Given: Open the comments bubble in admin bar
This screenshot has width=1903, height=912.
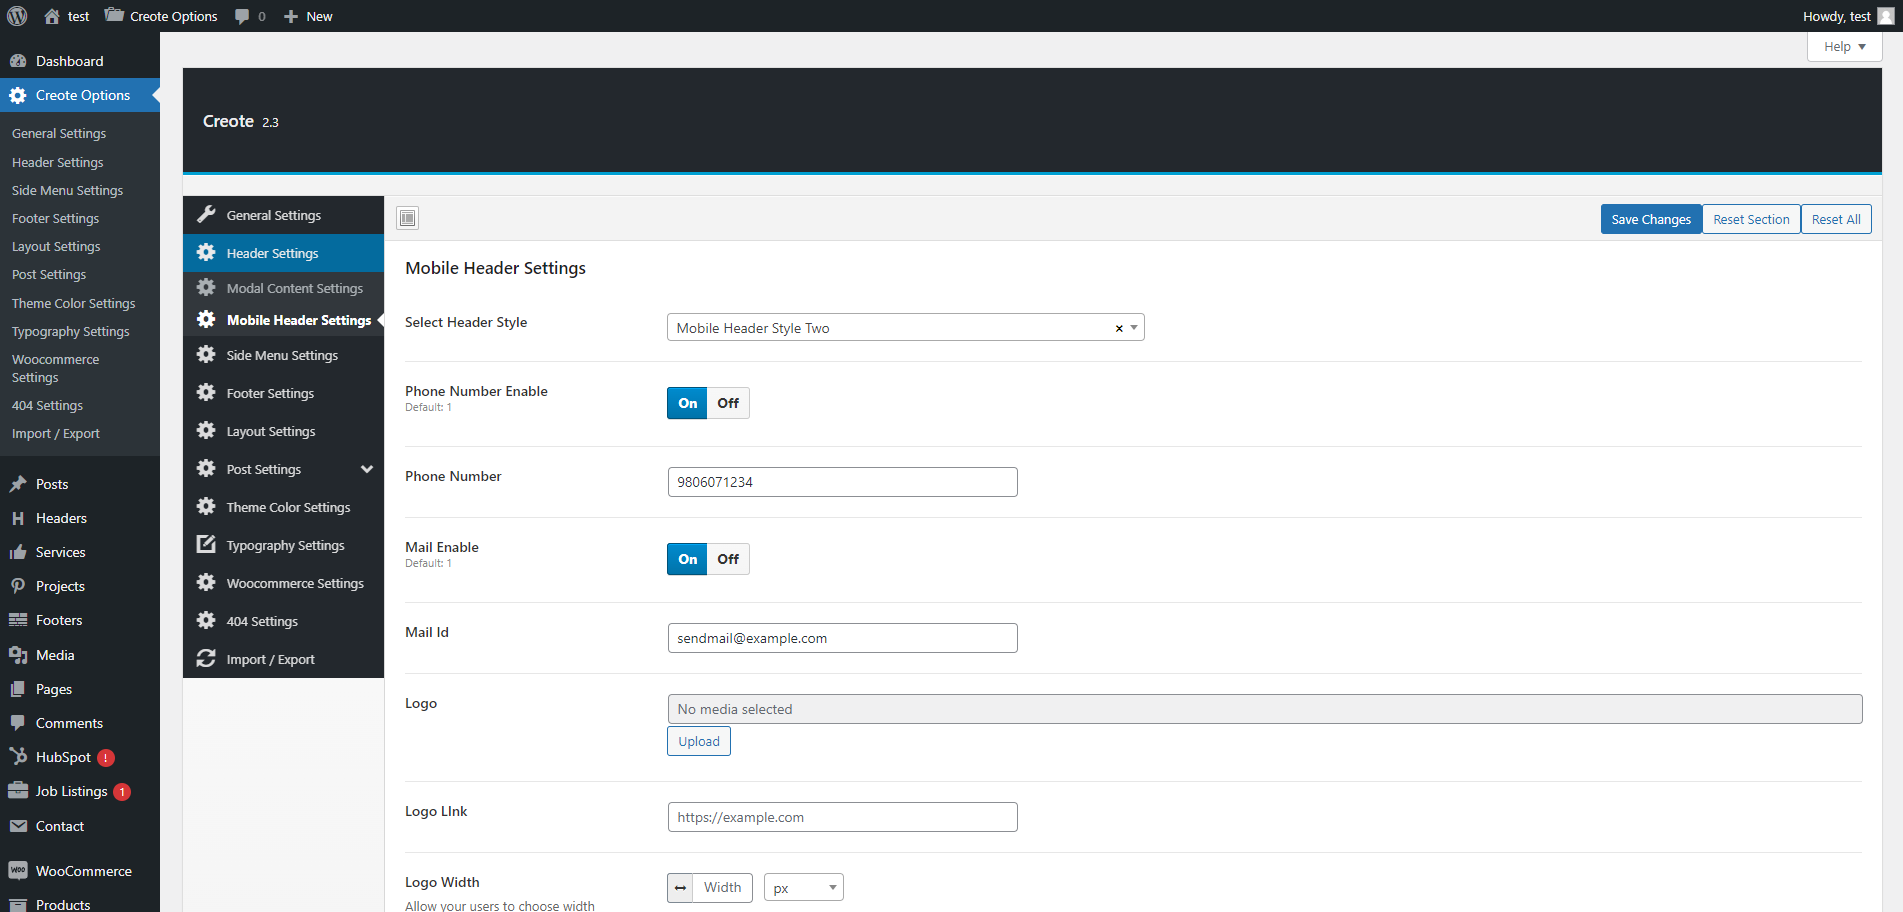Looking at the screenshot, I should coord(249,16).
